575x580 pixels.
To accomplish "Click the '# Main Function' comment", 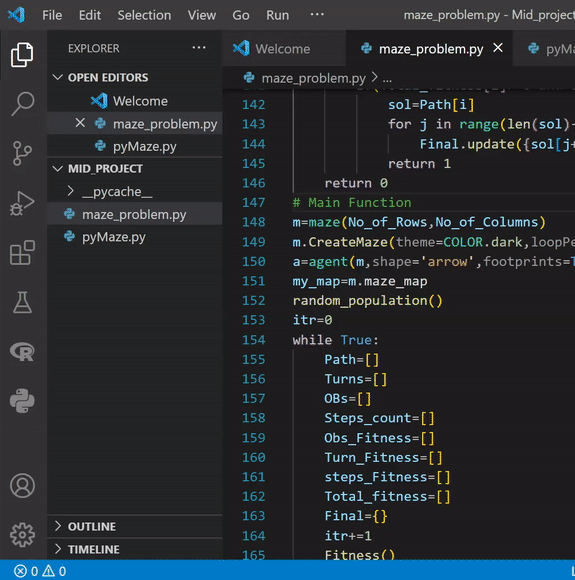I will point(352,202).
